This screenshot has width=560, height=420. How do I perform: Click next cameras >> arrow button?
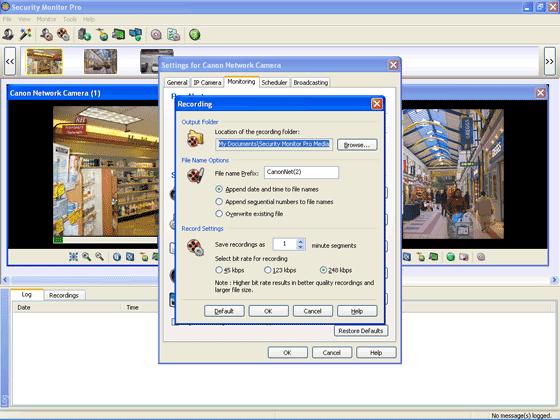coord(549,61)
